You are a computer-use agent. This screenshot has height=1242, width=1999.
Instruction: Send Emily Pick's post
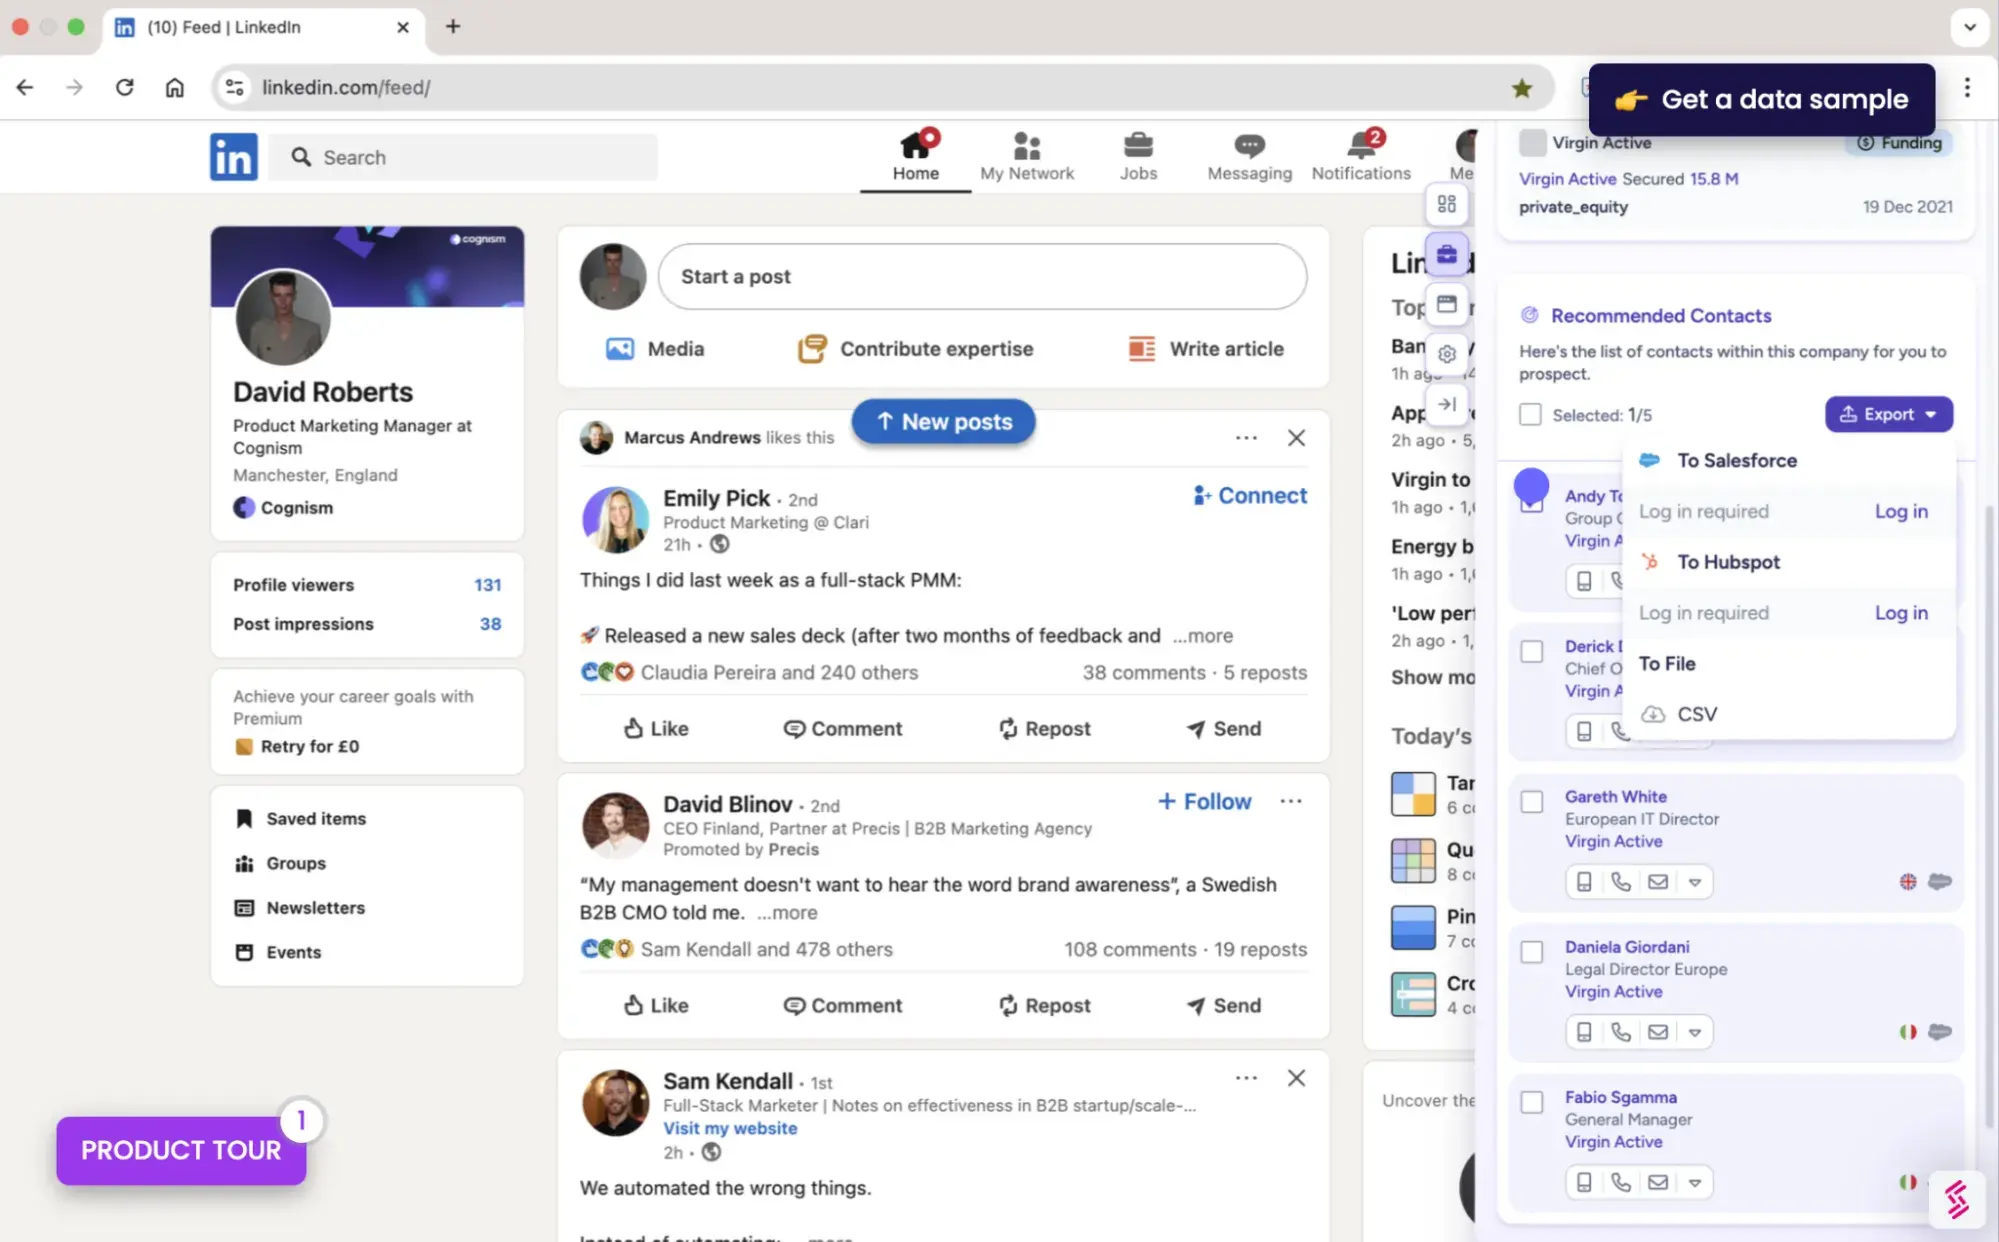1223,728
